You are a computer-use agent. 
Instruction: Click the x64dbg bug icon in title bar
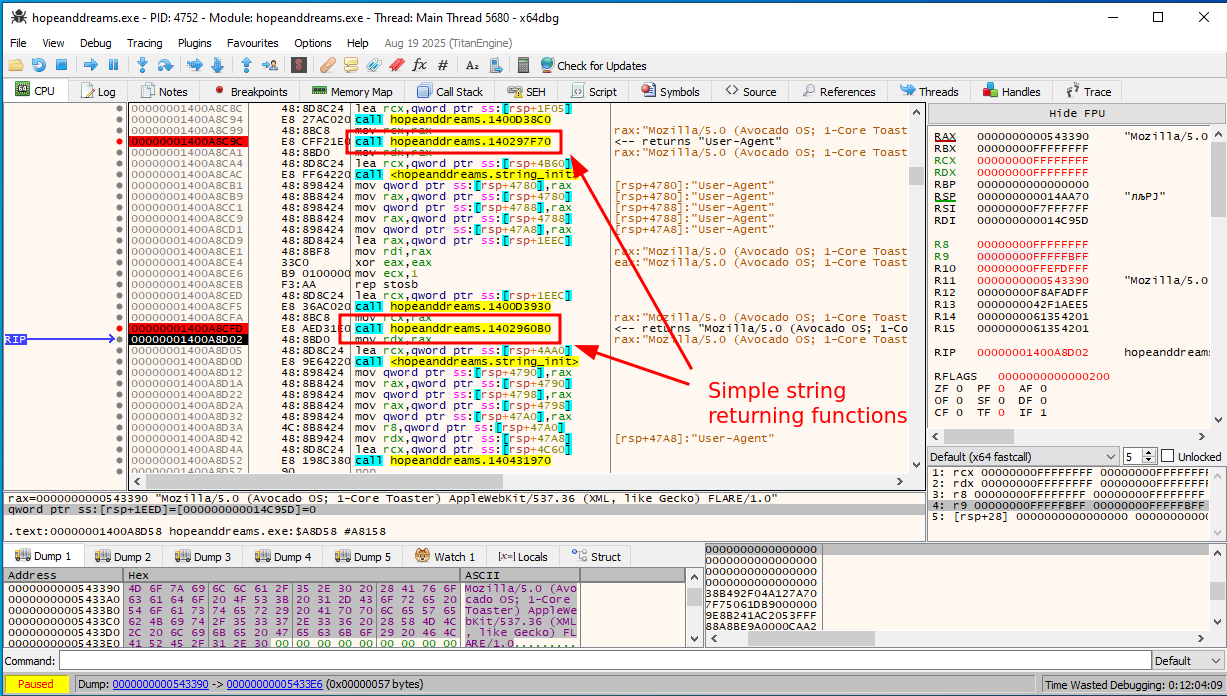point(17,17)
